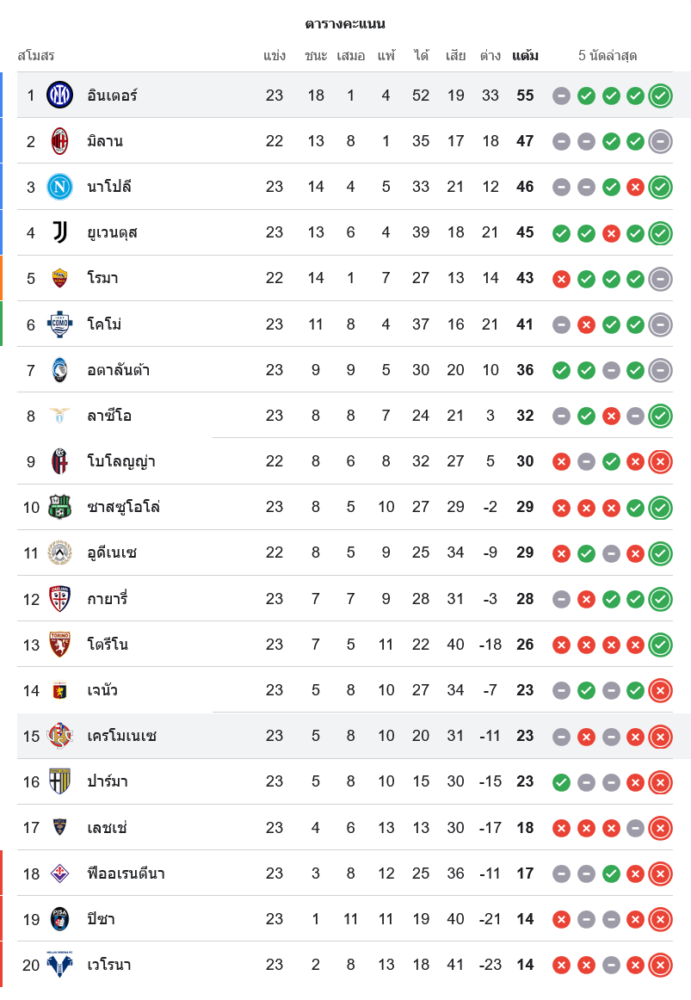This screenshot has height=1000, width=691.
Task: Click Inter's latest win result icon
Action: coord(659,96)
